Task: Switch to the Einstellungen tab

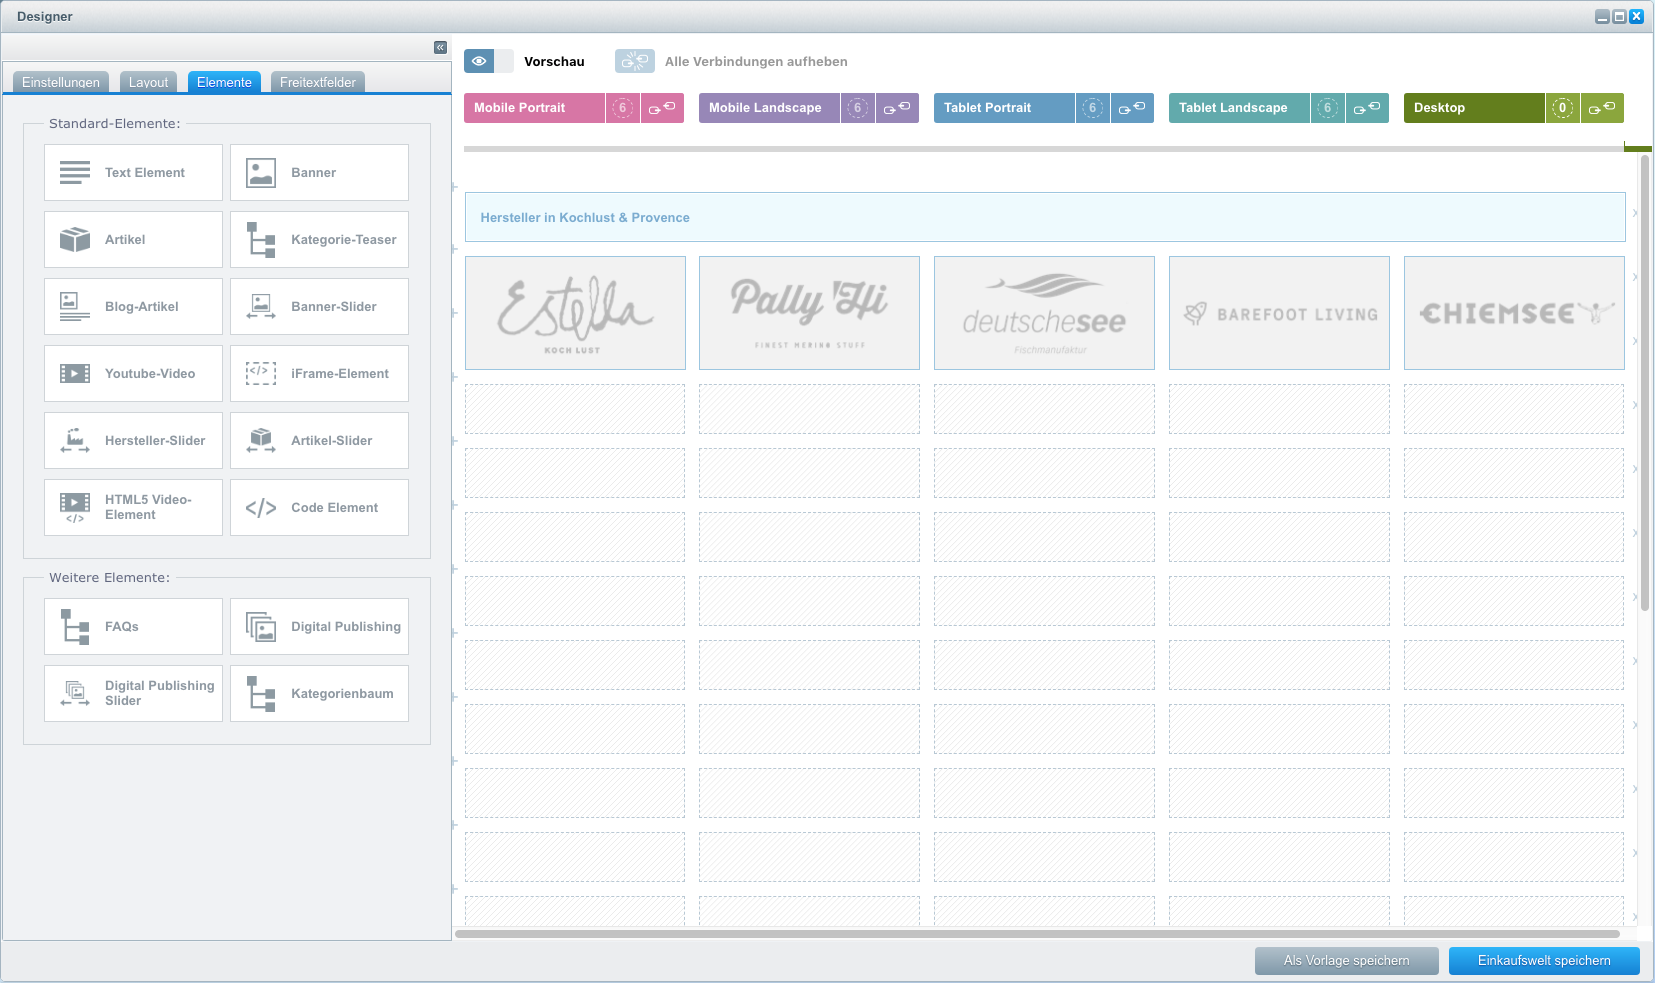Action: [61, 82]
